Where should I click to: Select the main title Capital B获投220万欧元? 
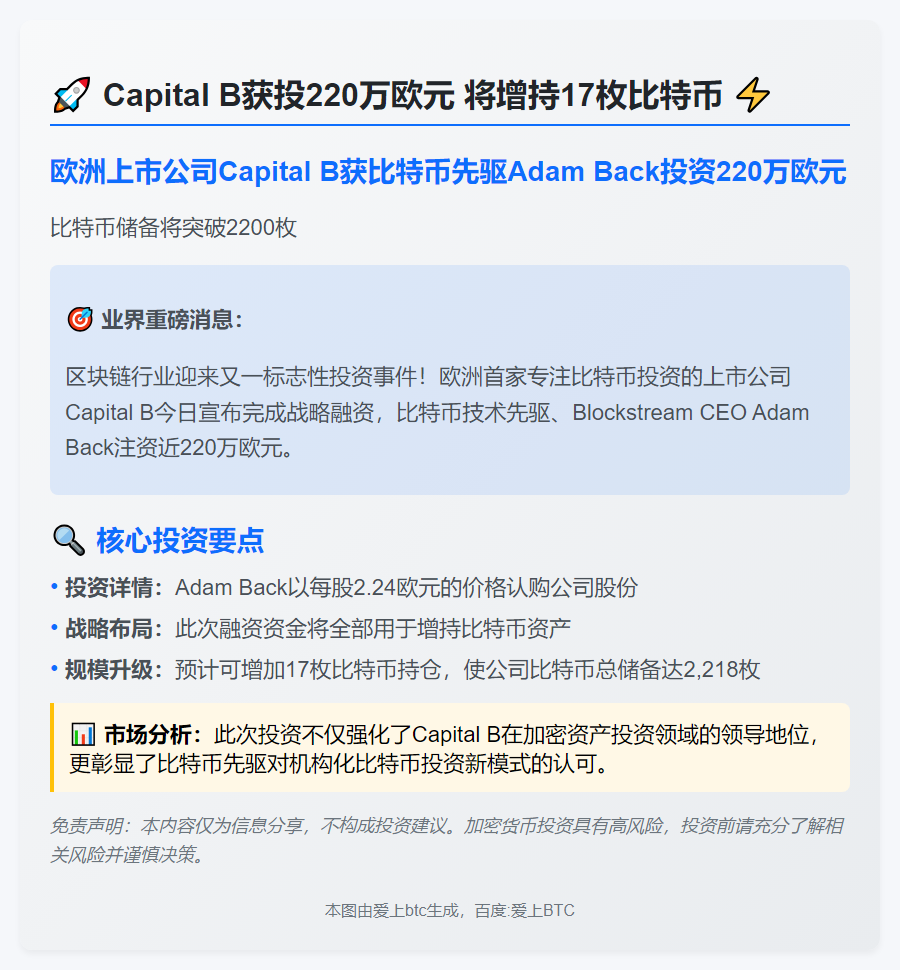pos(278,95)
